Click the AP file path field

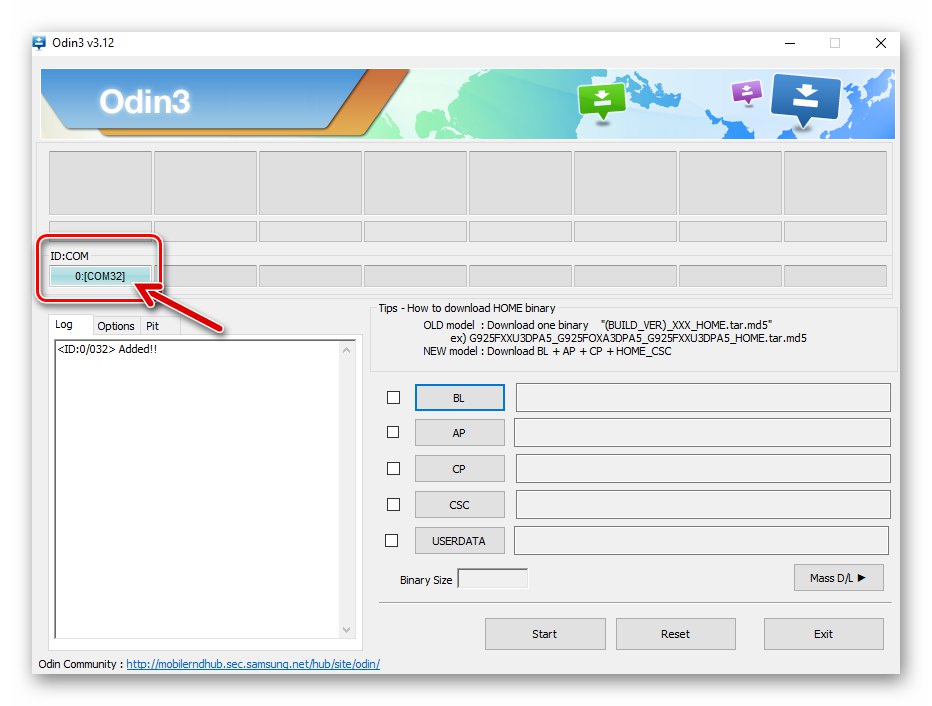click(702, 433)
